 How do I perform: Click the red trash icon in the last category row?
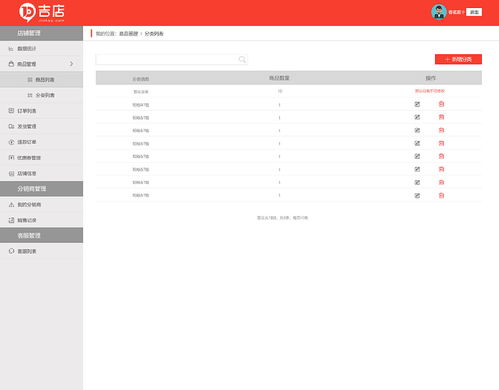pyautogui.click(x=441, y=196)
